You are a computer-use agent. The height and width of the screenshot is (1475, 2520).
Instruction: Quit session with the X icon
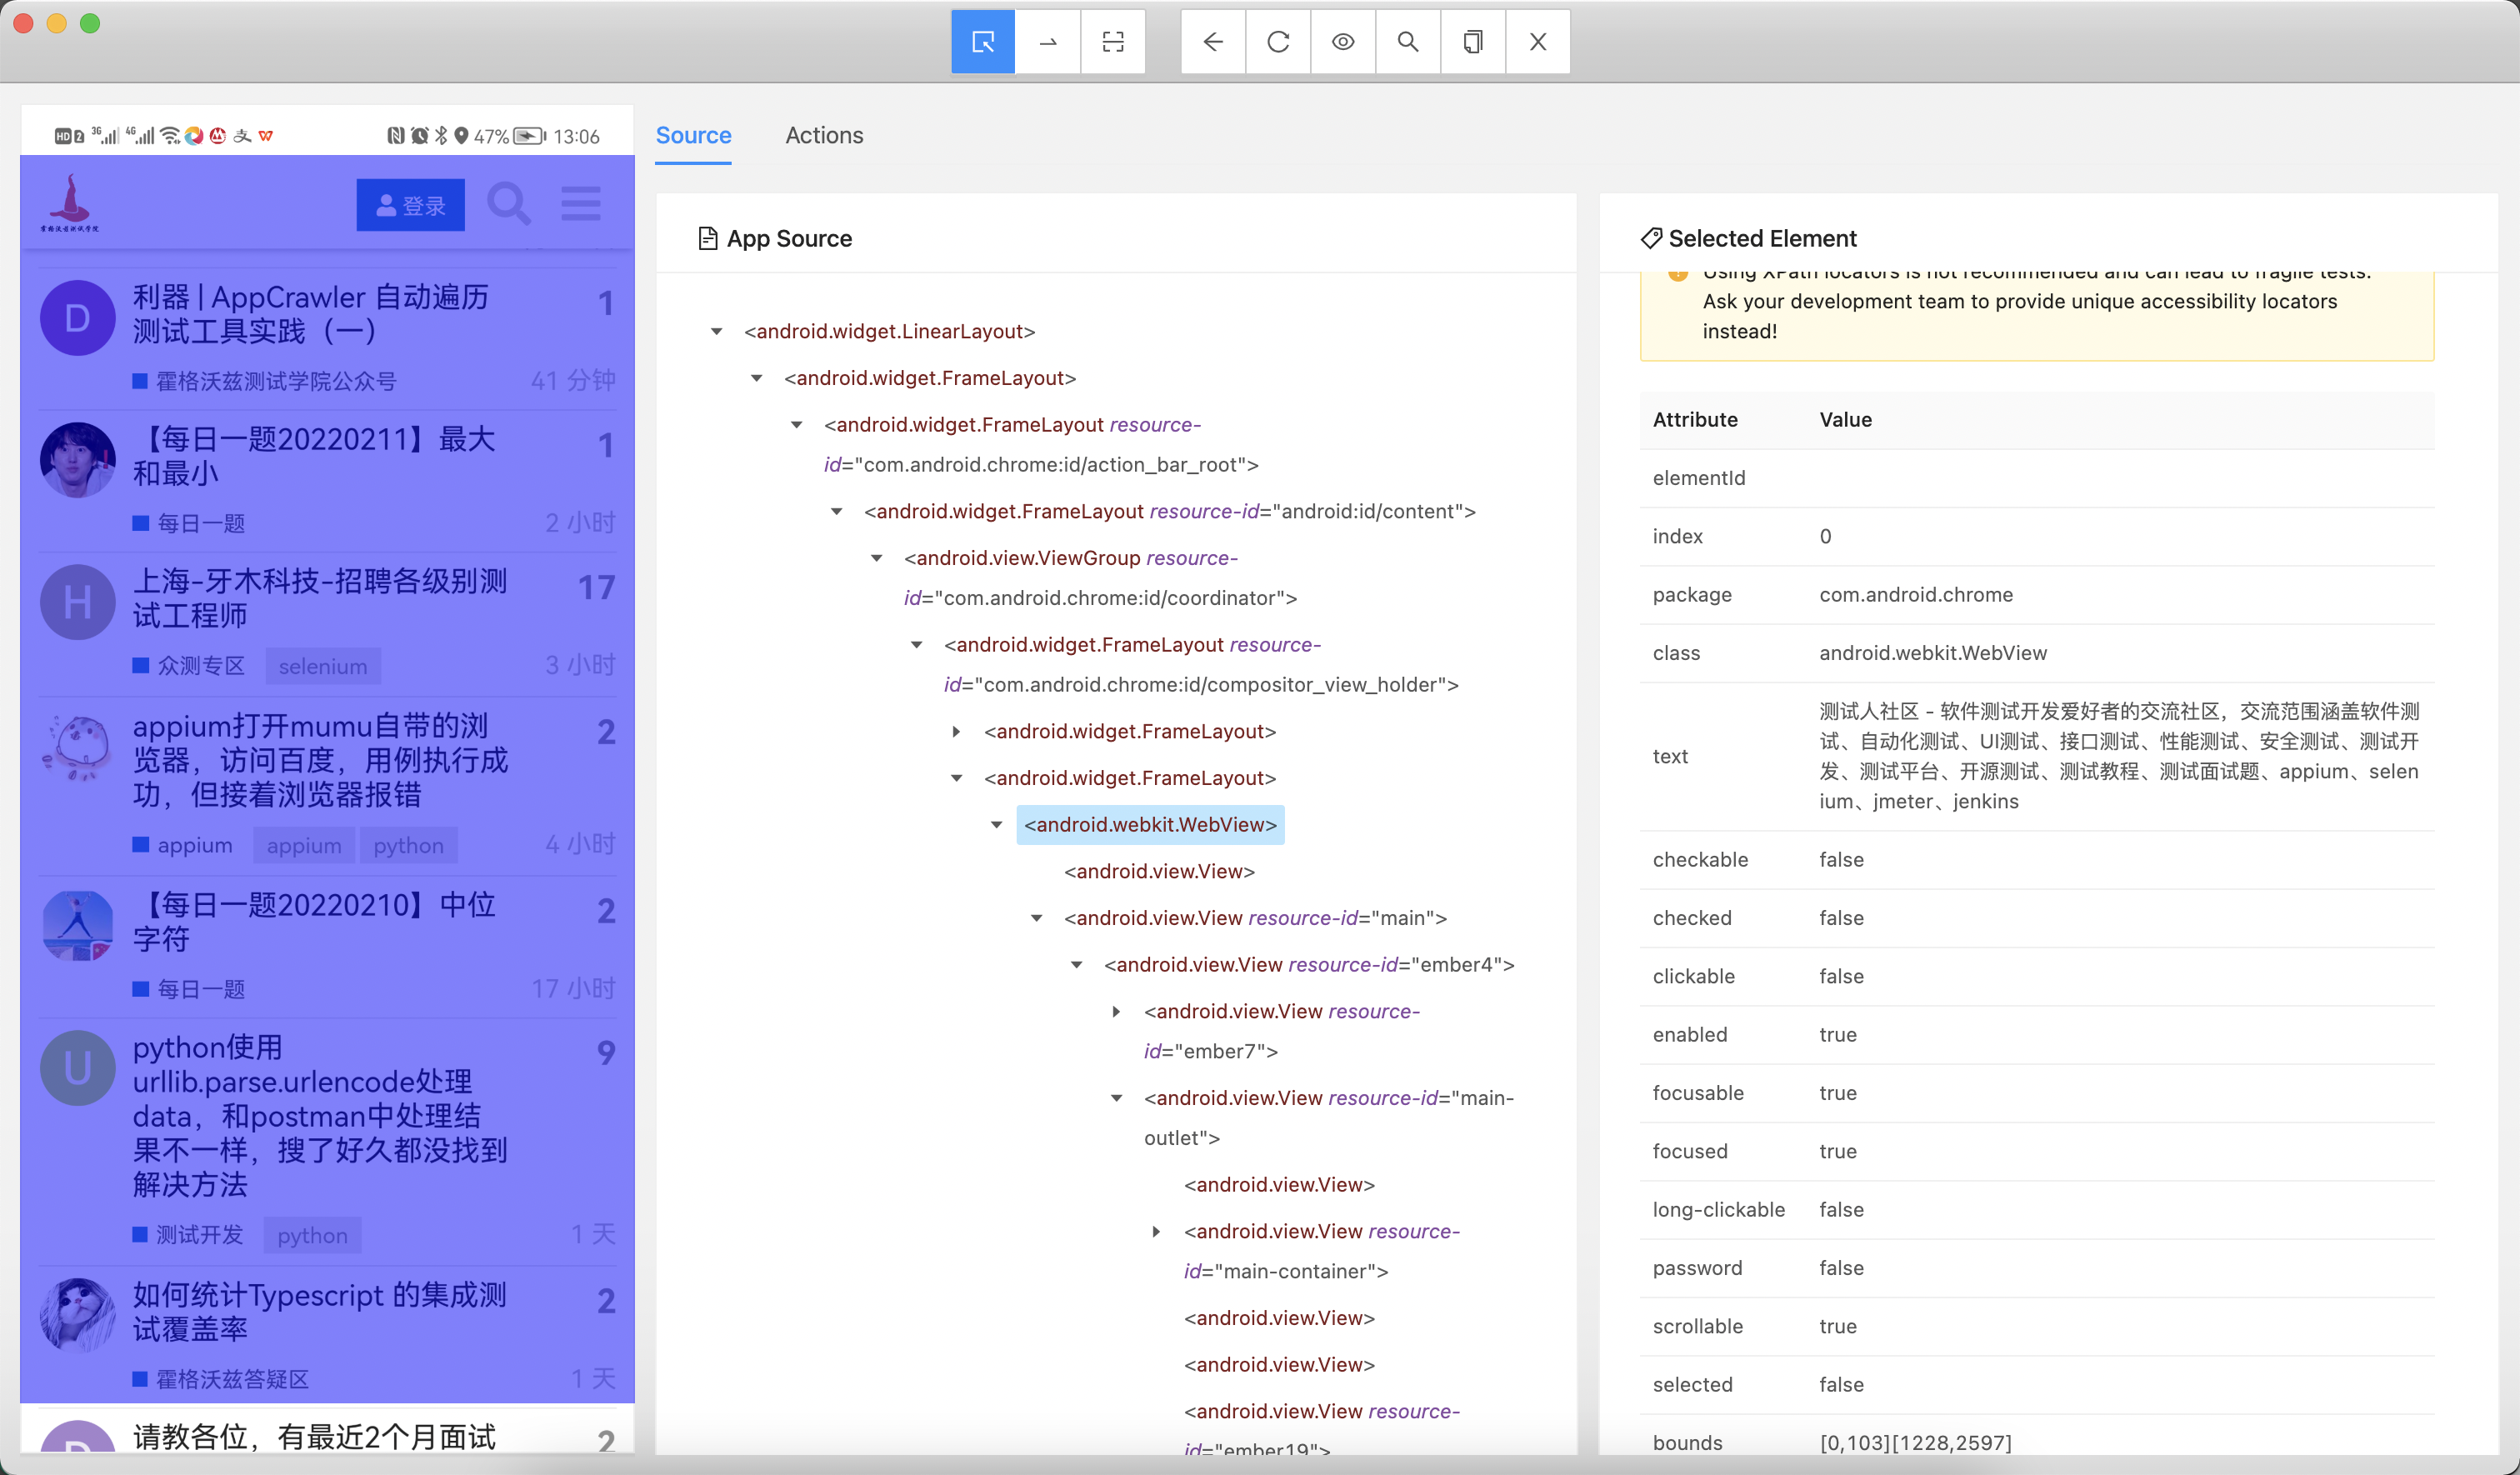tap(1537, 42)
